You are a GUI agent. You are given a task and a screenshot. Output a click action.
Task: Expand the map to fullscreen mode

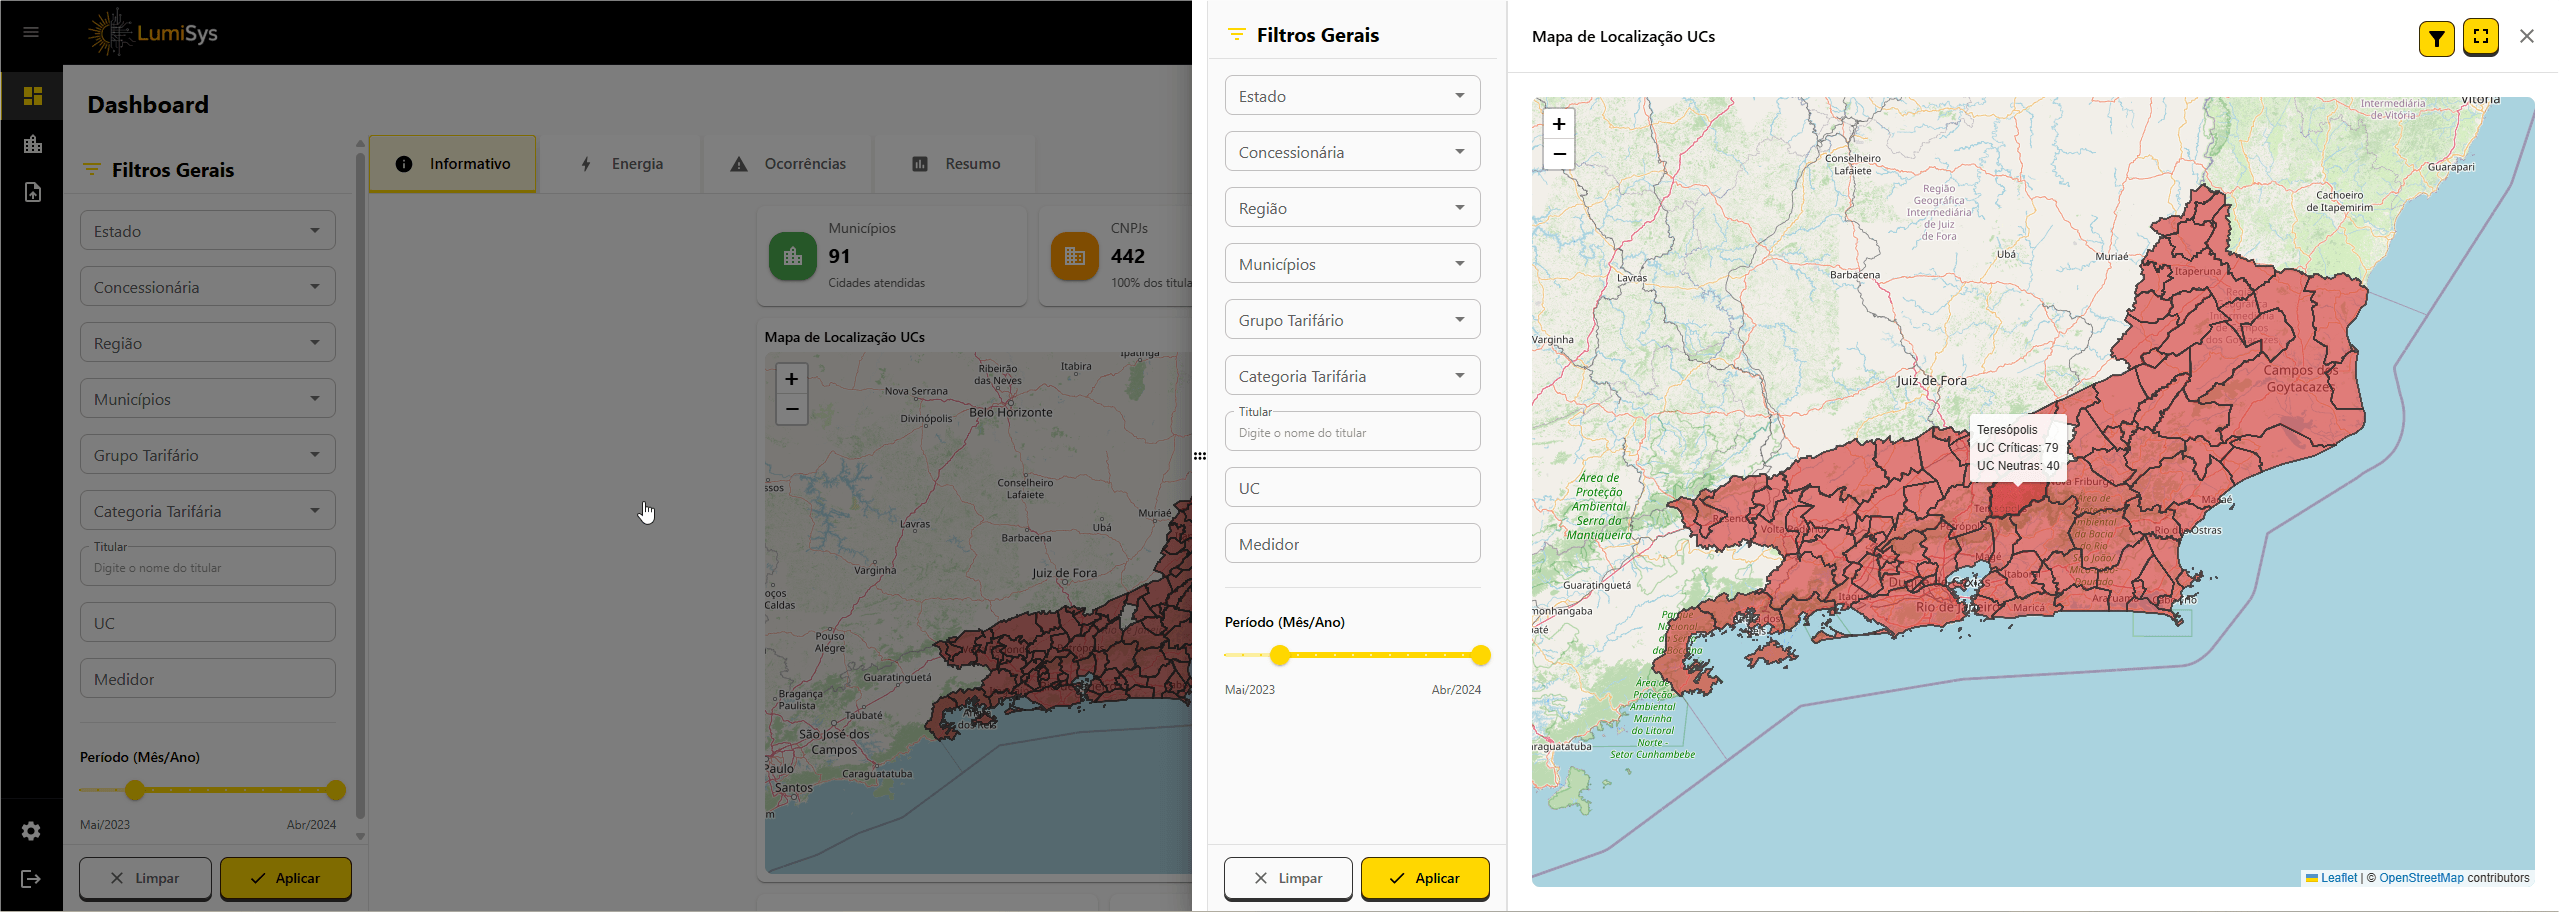(2480, 36)
